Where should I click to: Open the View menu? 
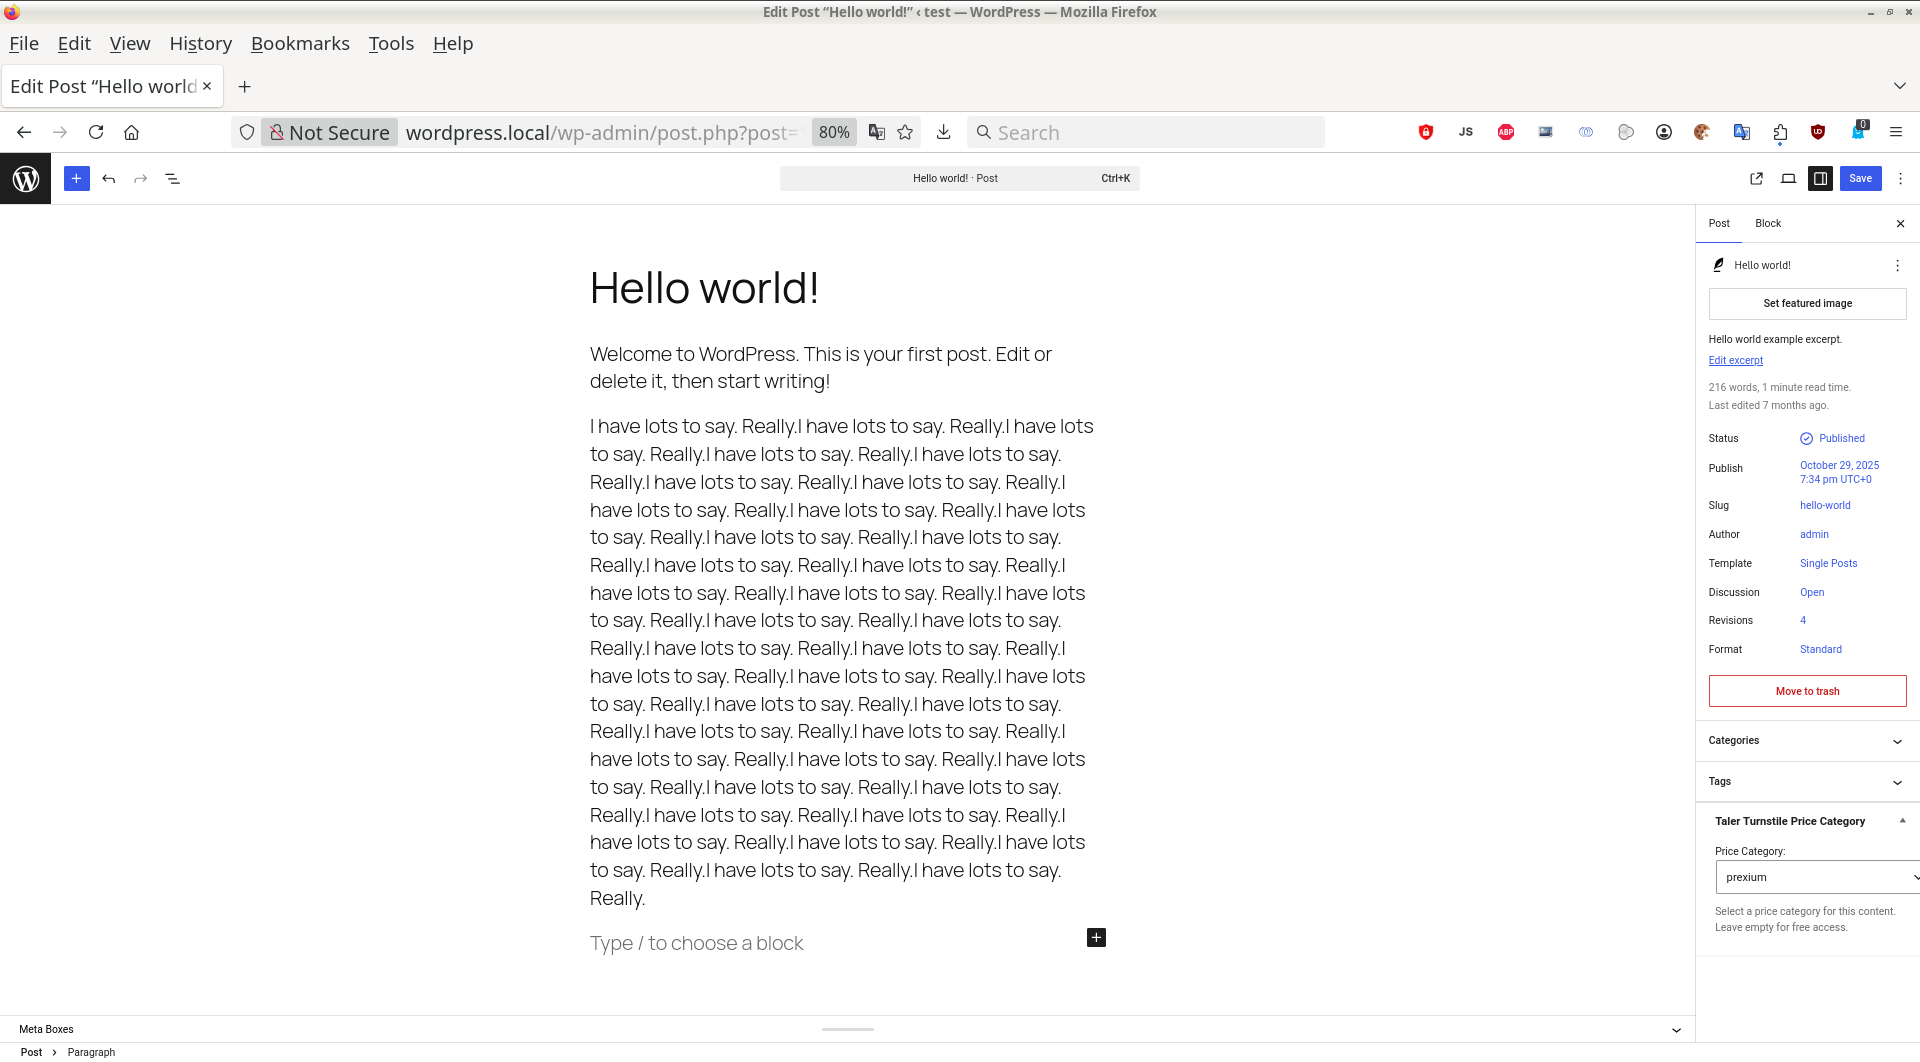[x=130, y=44]
